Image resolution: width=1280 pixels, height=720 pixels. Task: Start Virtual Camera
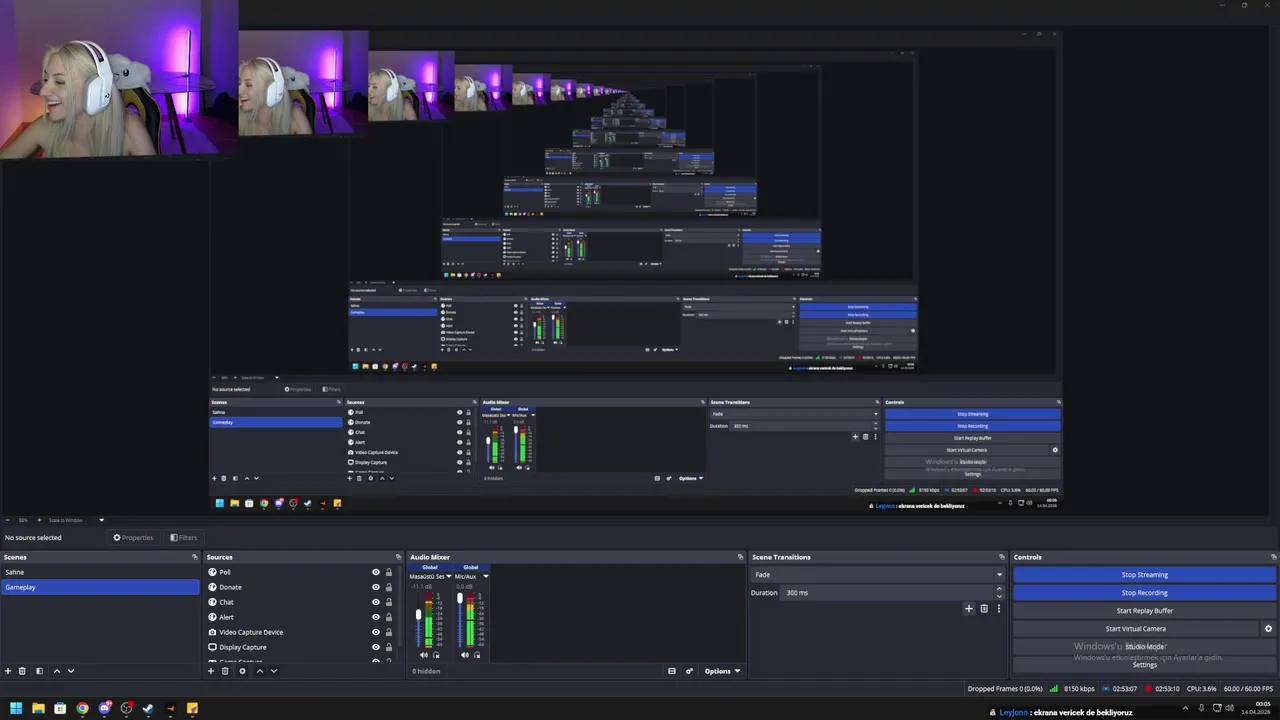pyautogui.click(x=1135, y=629)
